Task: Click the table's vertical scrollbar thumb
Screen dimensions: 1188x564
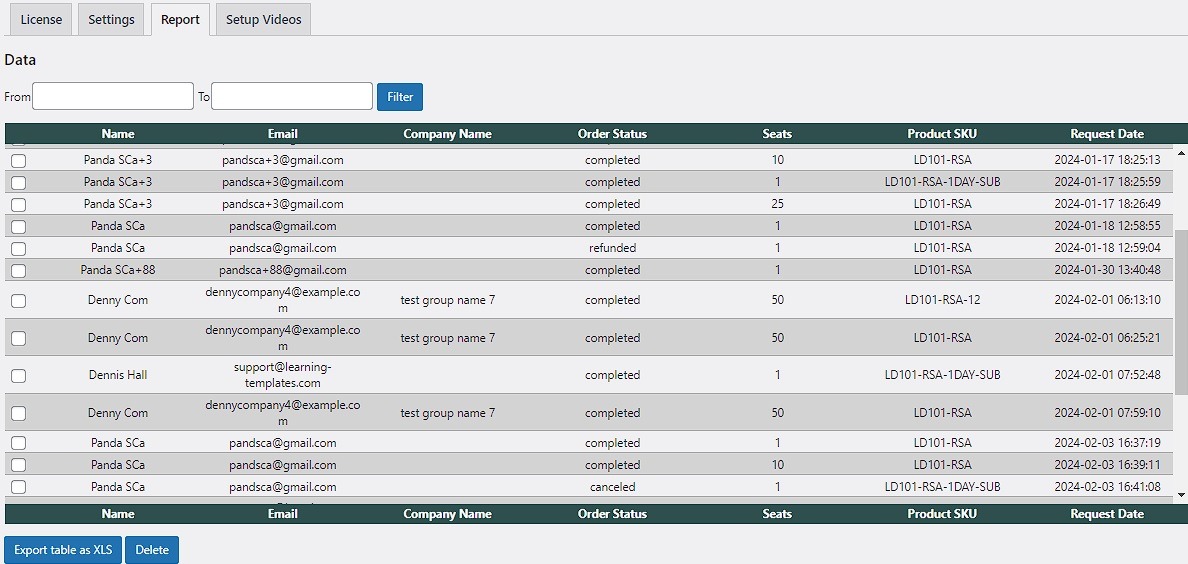Action: [1181, 310]
